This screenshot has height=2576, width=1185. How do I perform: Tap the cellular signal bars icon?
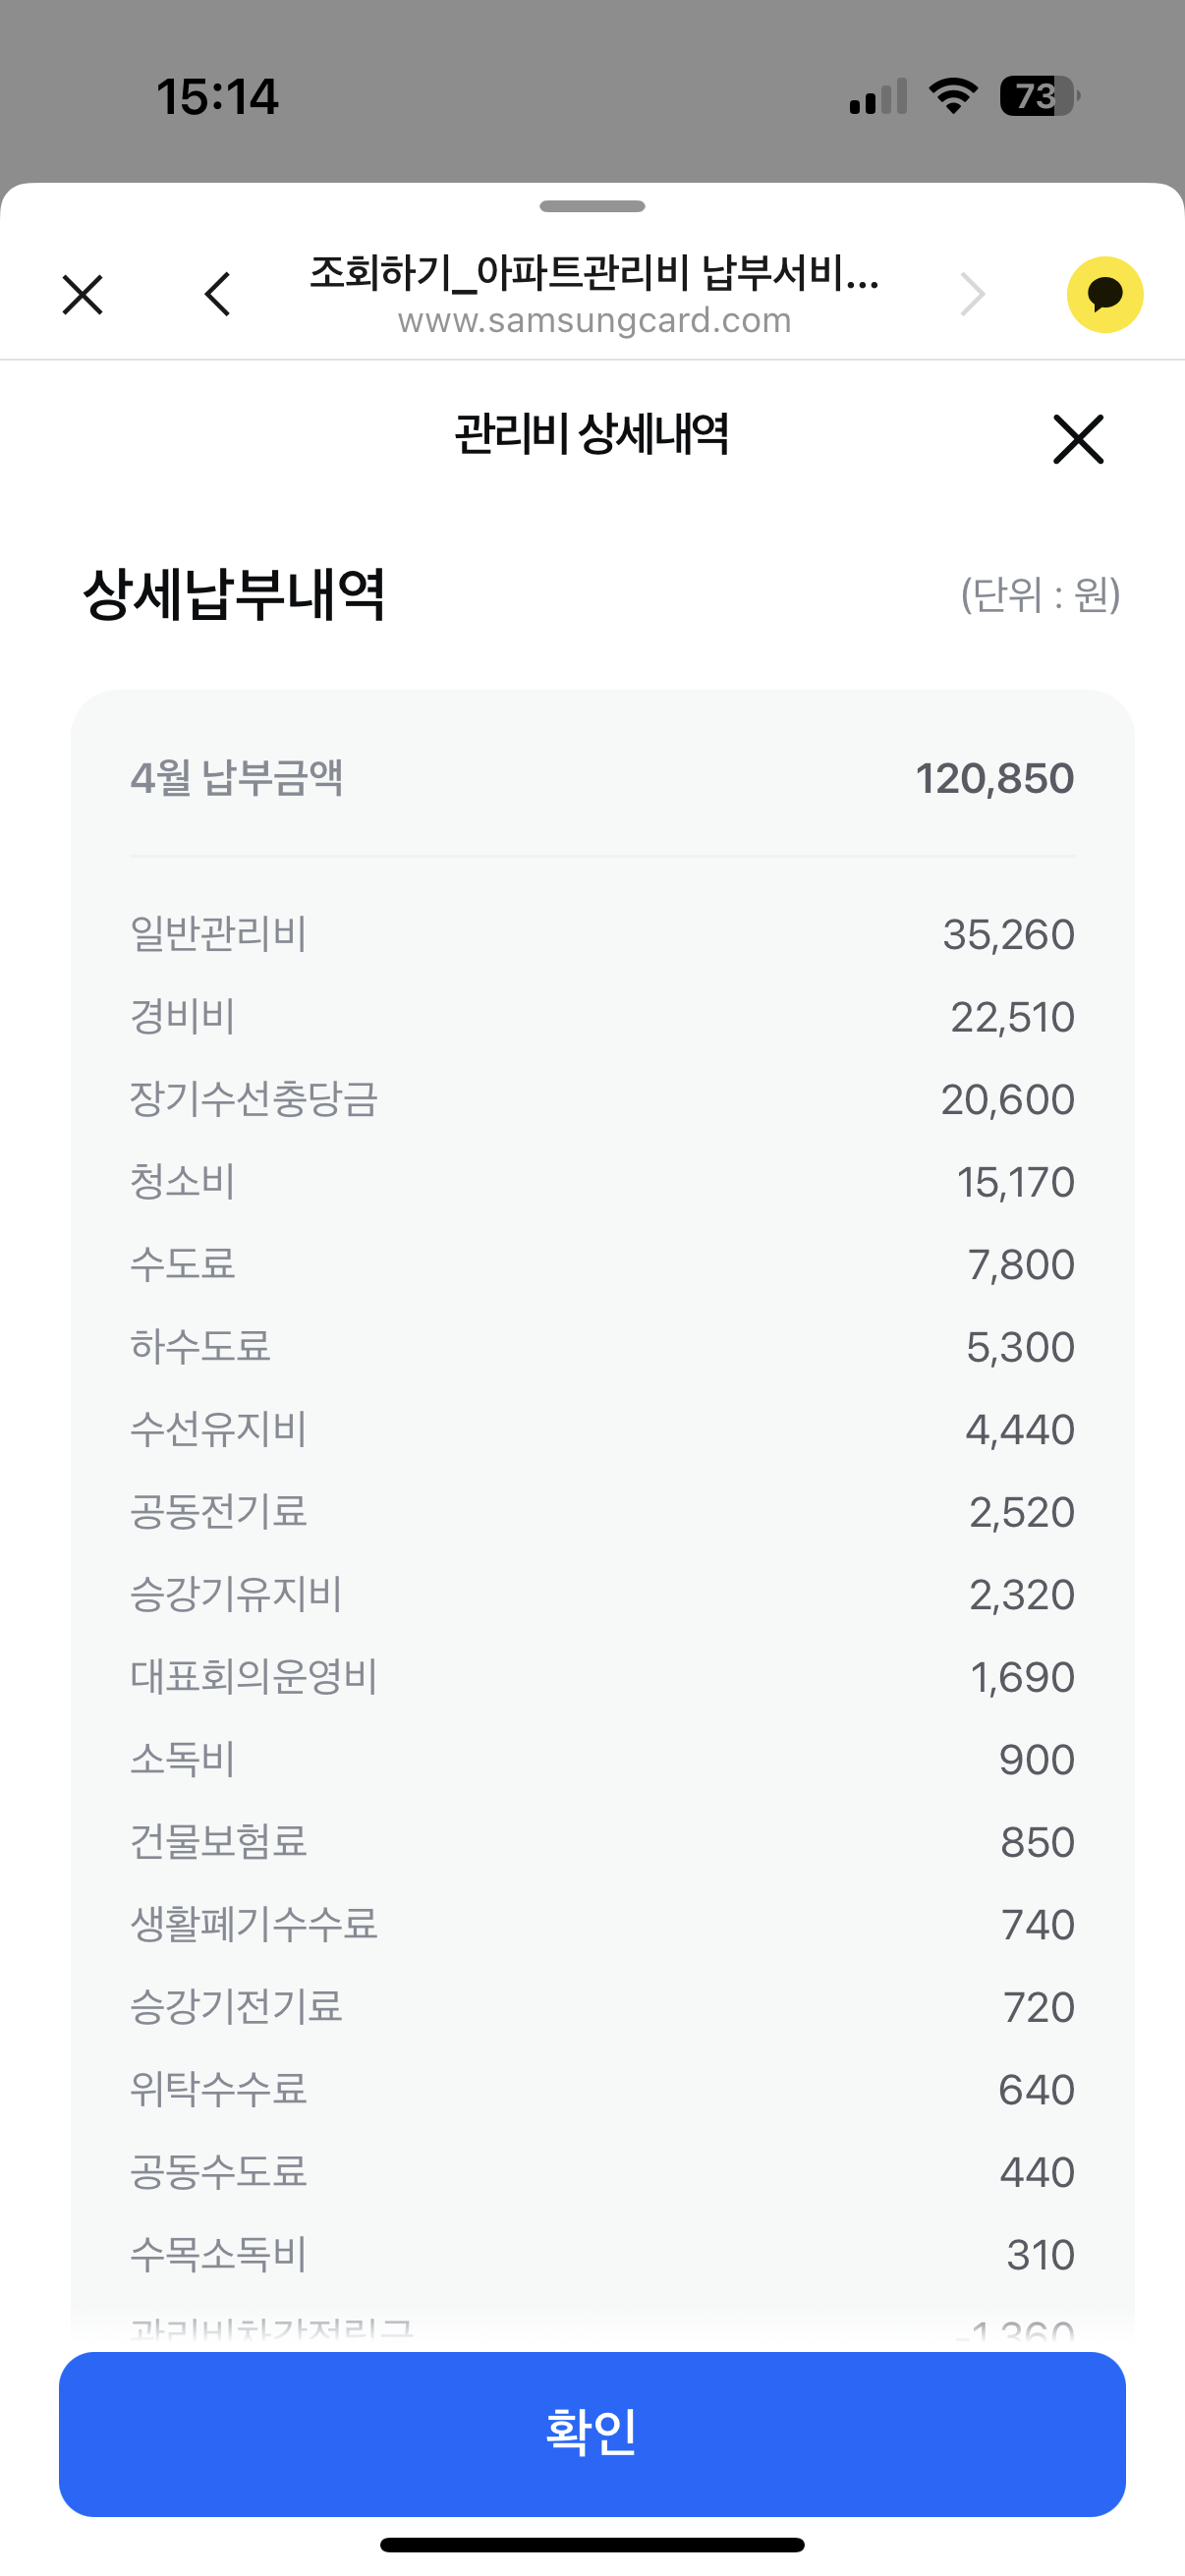[878, 97]
